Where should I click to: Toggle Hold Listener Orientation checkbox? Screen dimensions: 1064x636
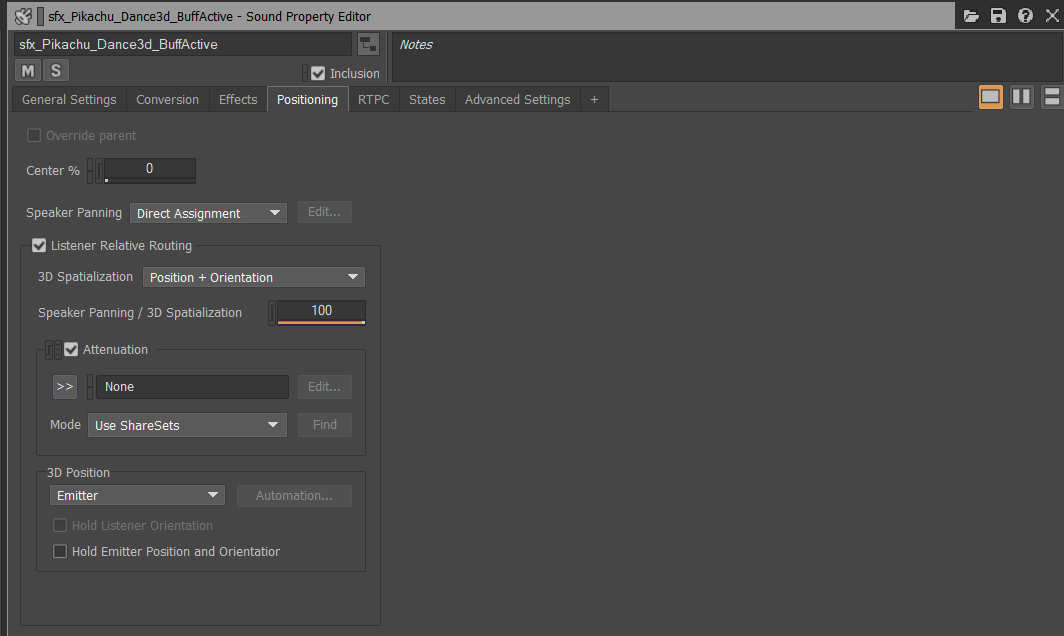pyautogui.click(x=60, y=525)
